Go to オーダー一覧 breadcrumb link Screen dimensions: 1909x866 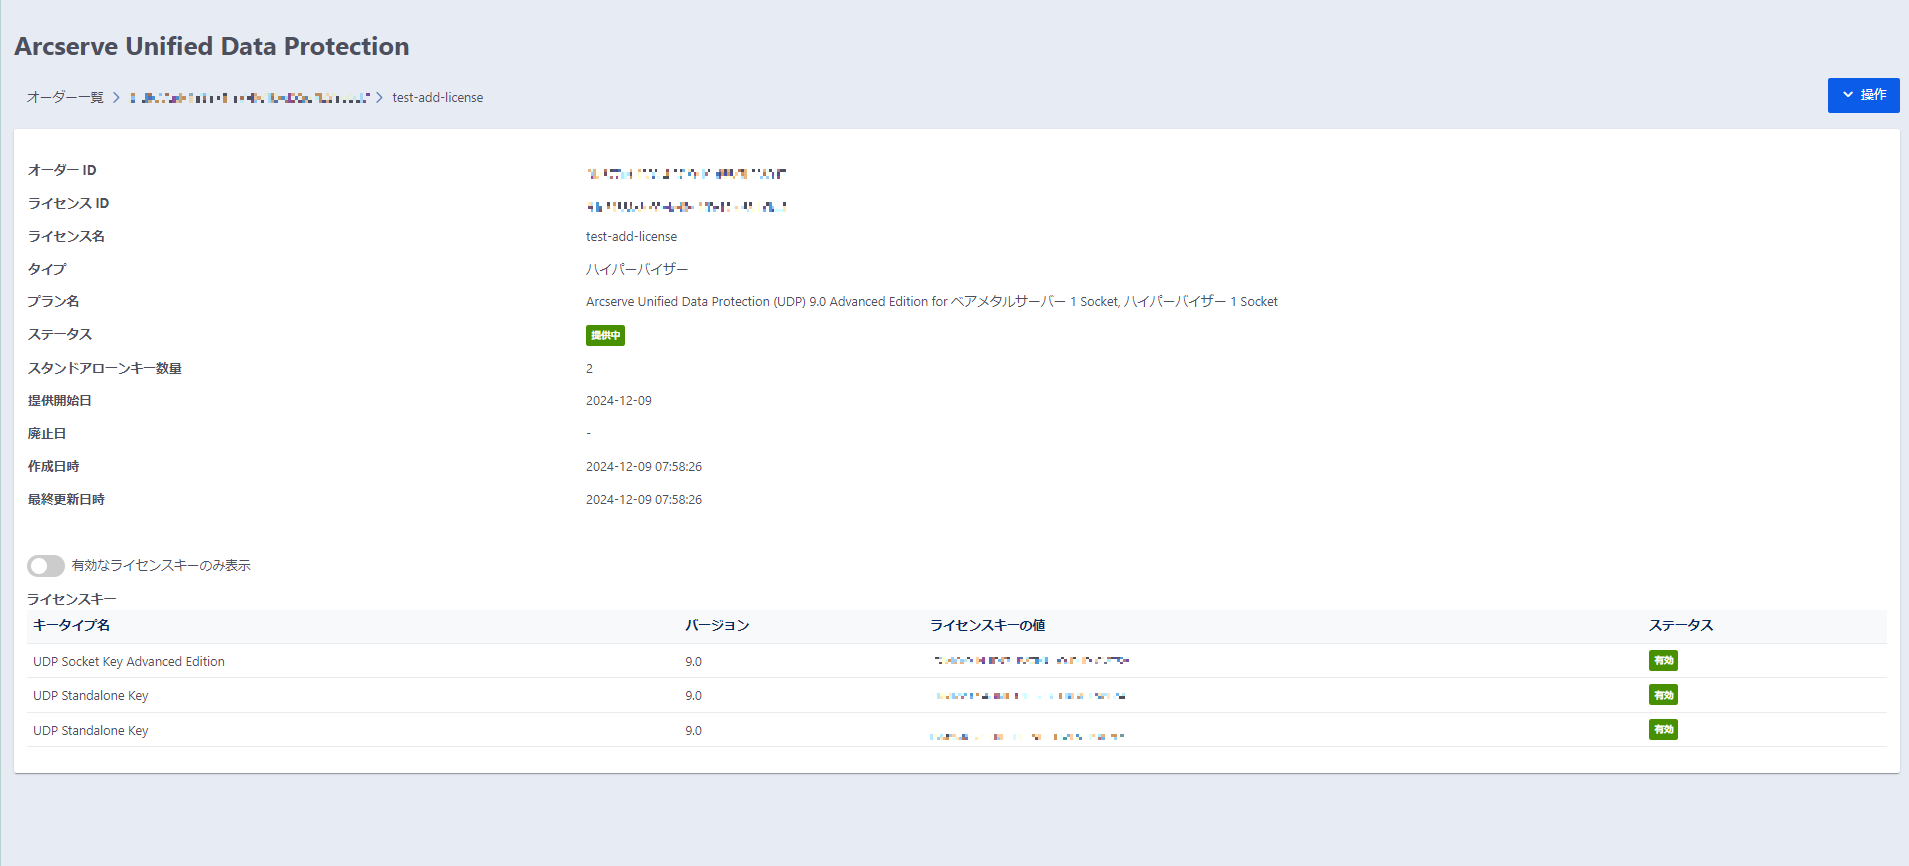click(x=65, y=97)
